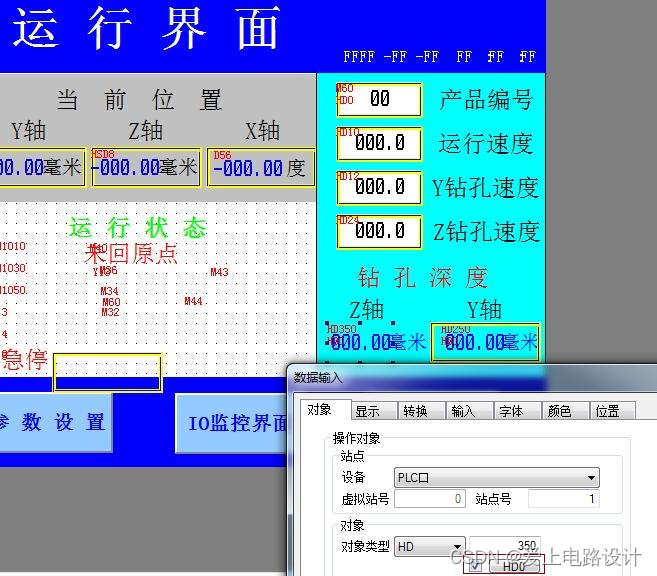
Task: Select the D56 X轴 position display
Action: pyautogui.click(x=261, y=167)
